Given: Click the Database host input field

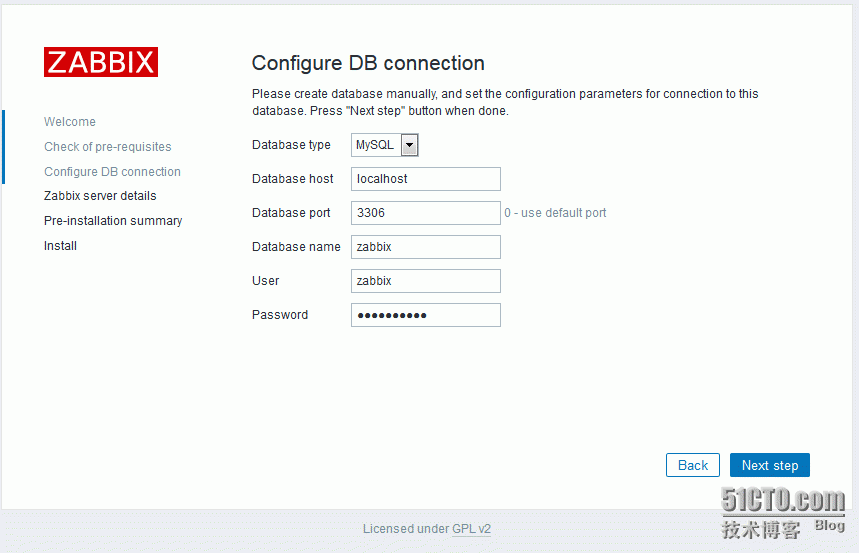Looking at the screenshot, I should 426,179.
